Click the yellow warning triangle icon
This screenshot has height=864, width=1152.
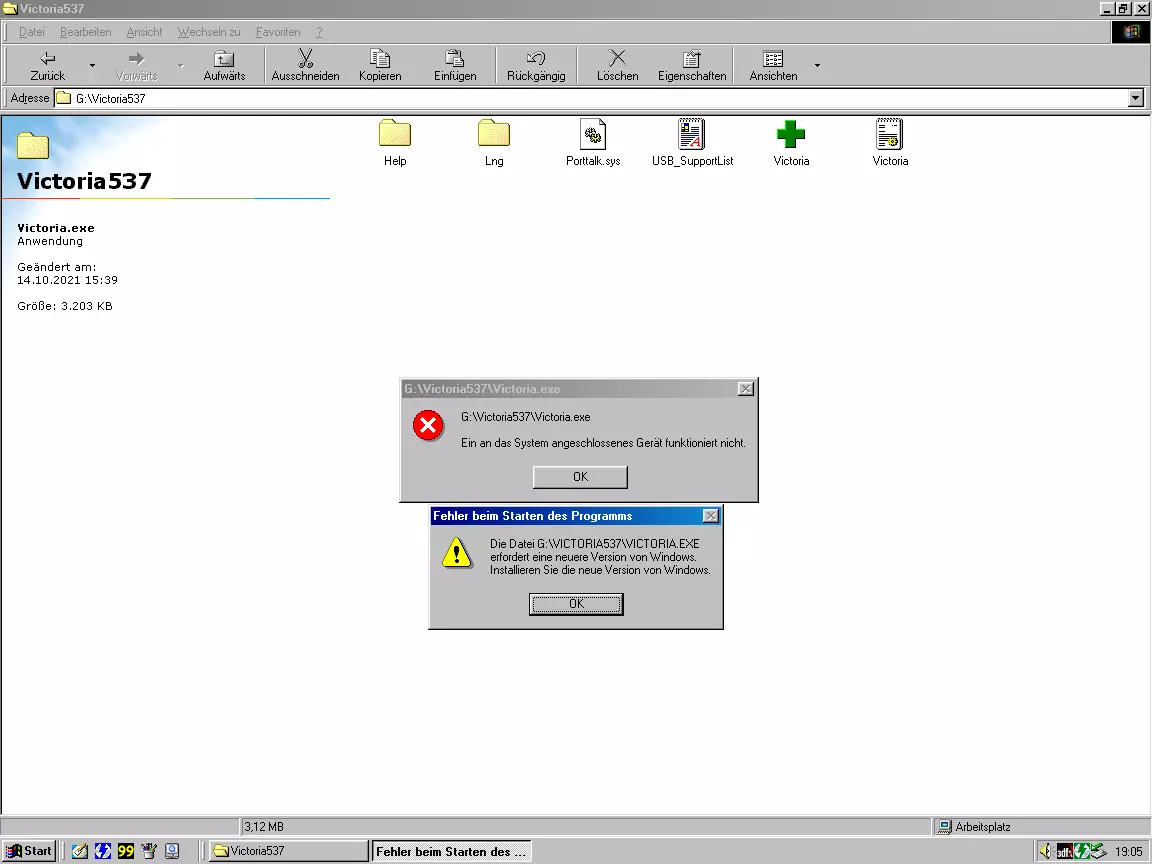pos(457,552)
